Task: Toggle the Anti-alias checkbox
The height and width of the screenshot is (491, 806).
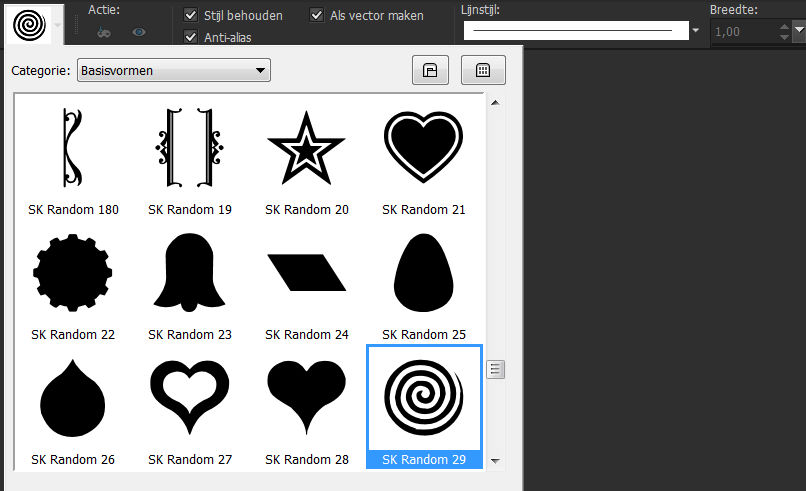Action: tap(191, 37)
